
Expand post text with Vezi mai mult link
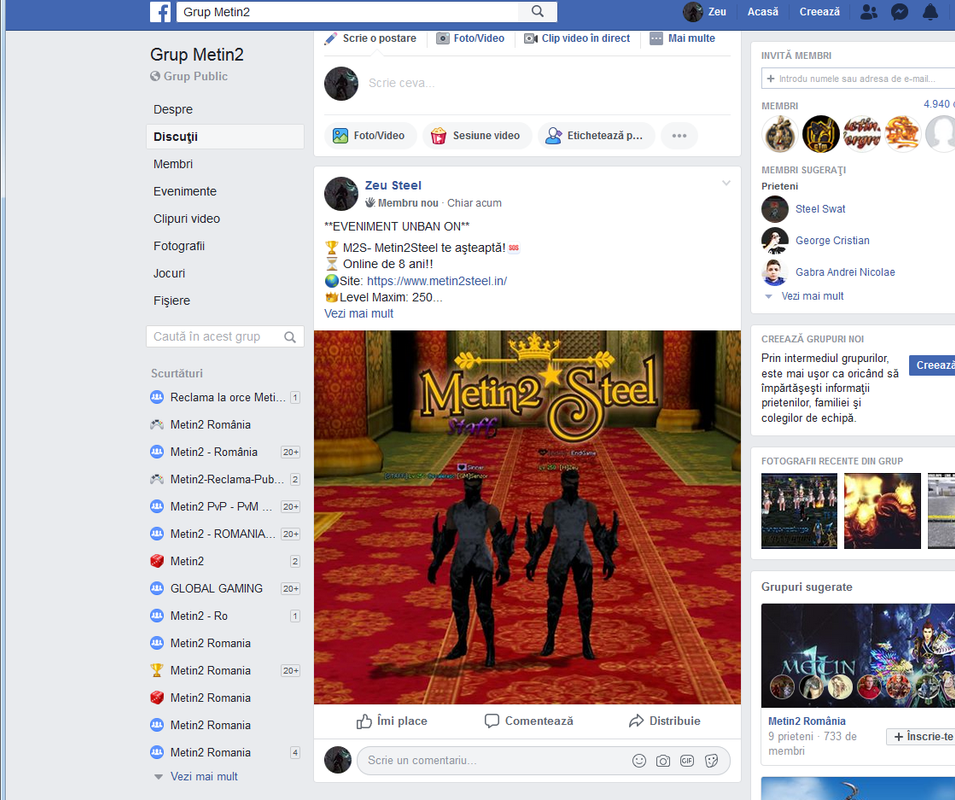tap(359, 314)
